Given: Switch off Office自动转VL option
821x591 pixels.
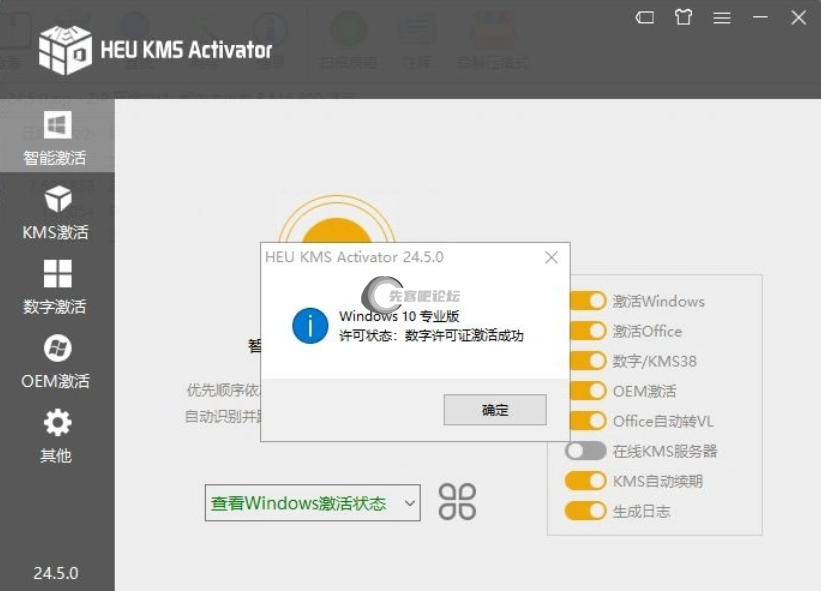Looking at the screenshot, I should 586,421.
